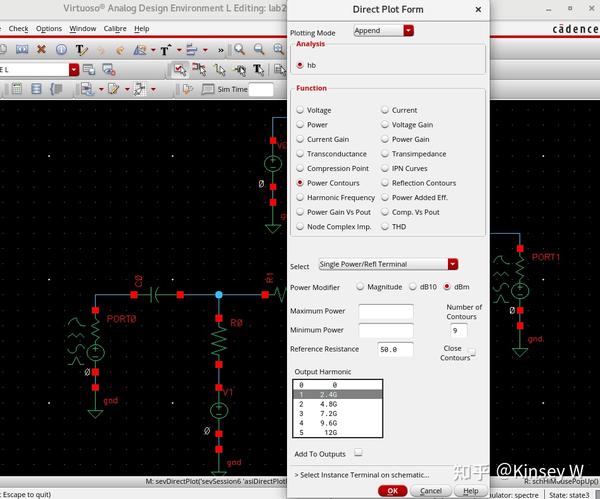Viewport: 600px width, 499px height.
Task: Open the Window menu
Action: [x=83, y=29]
